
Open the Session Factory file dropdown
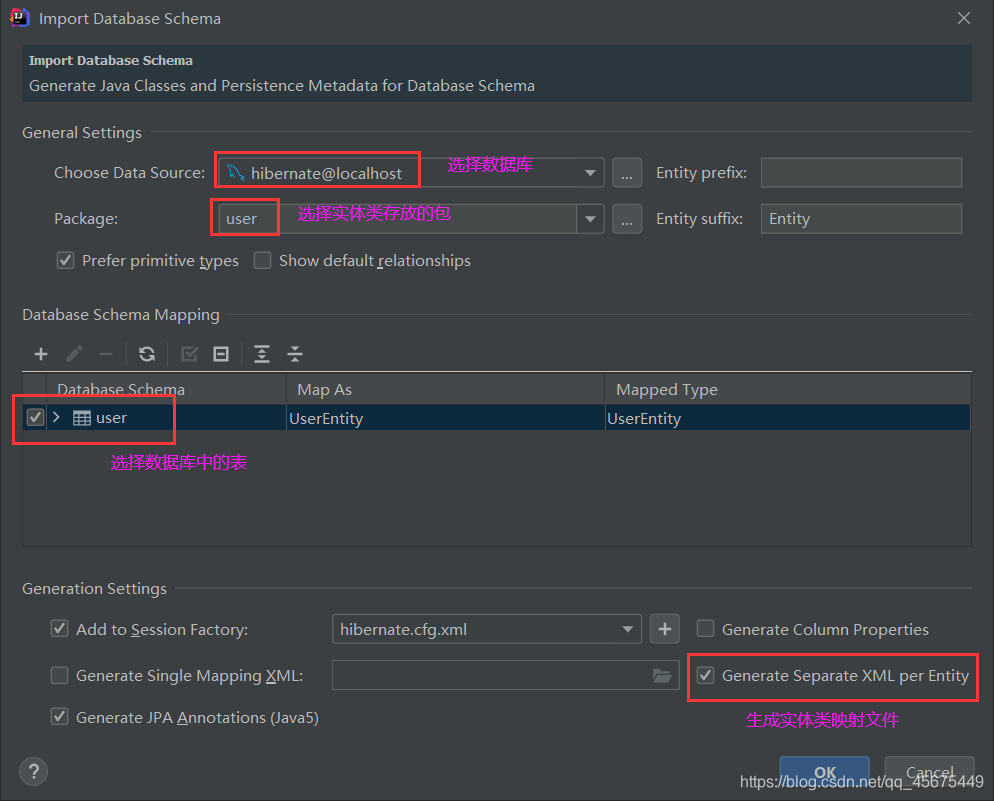[x=627, y=629]
